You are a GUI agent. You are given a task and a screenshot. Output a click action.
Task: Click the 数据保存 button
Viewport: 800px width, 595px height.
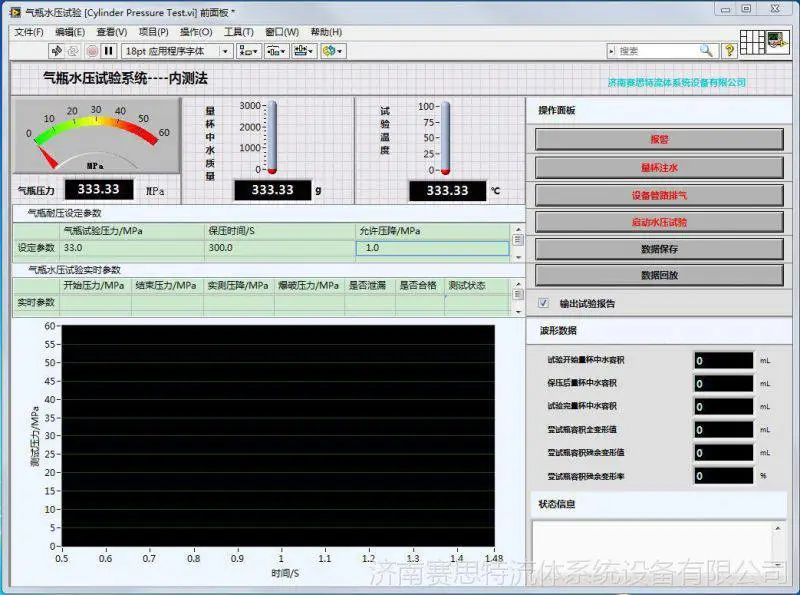coord(659,249)
